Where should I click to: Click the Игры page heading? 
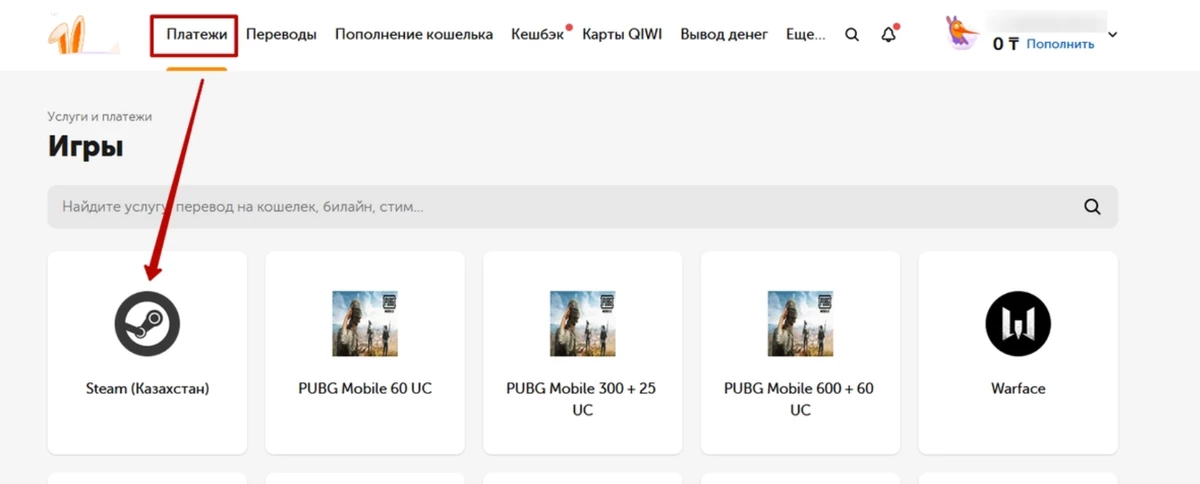tap(85, 148)
